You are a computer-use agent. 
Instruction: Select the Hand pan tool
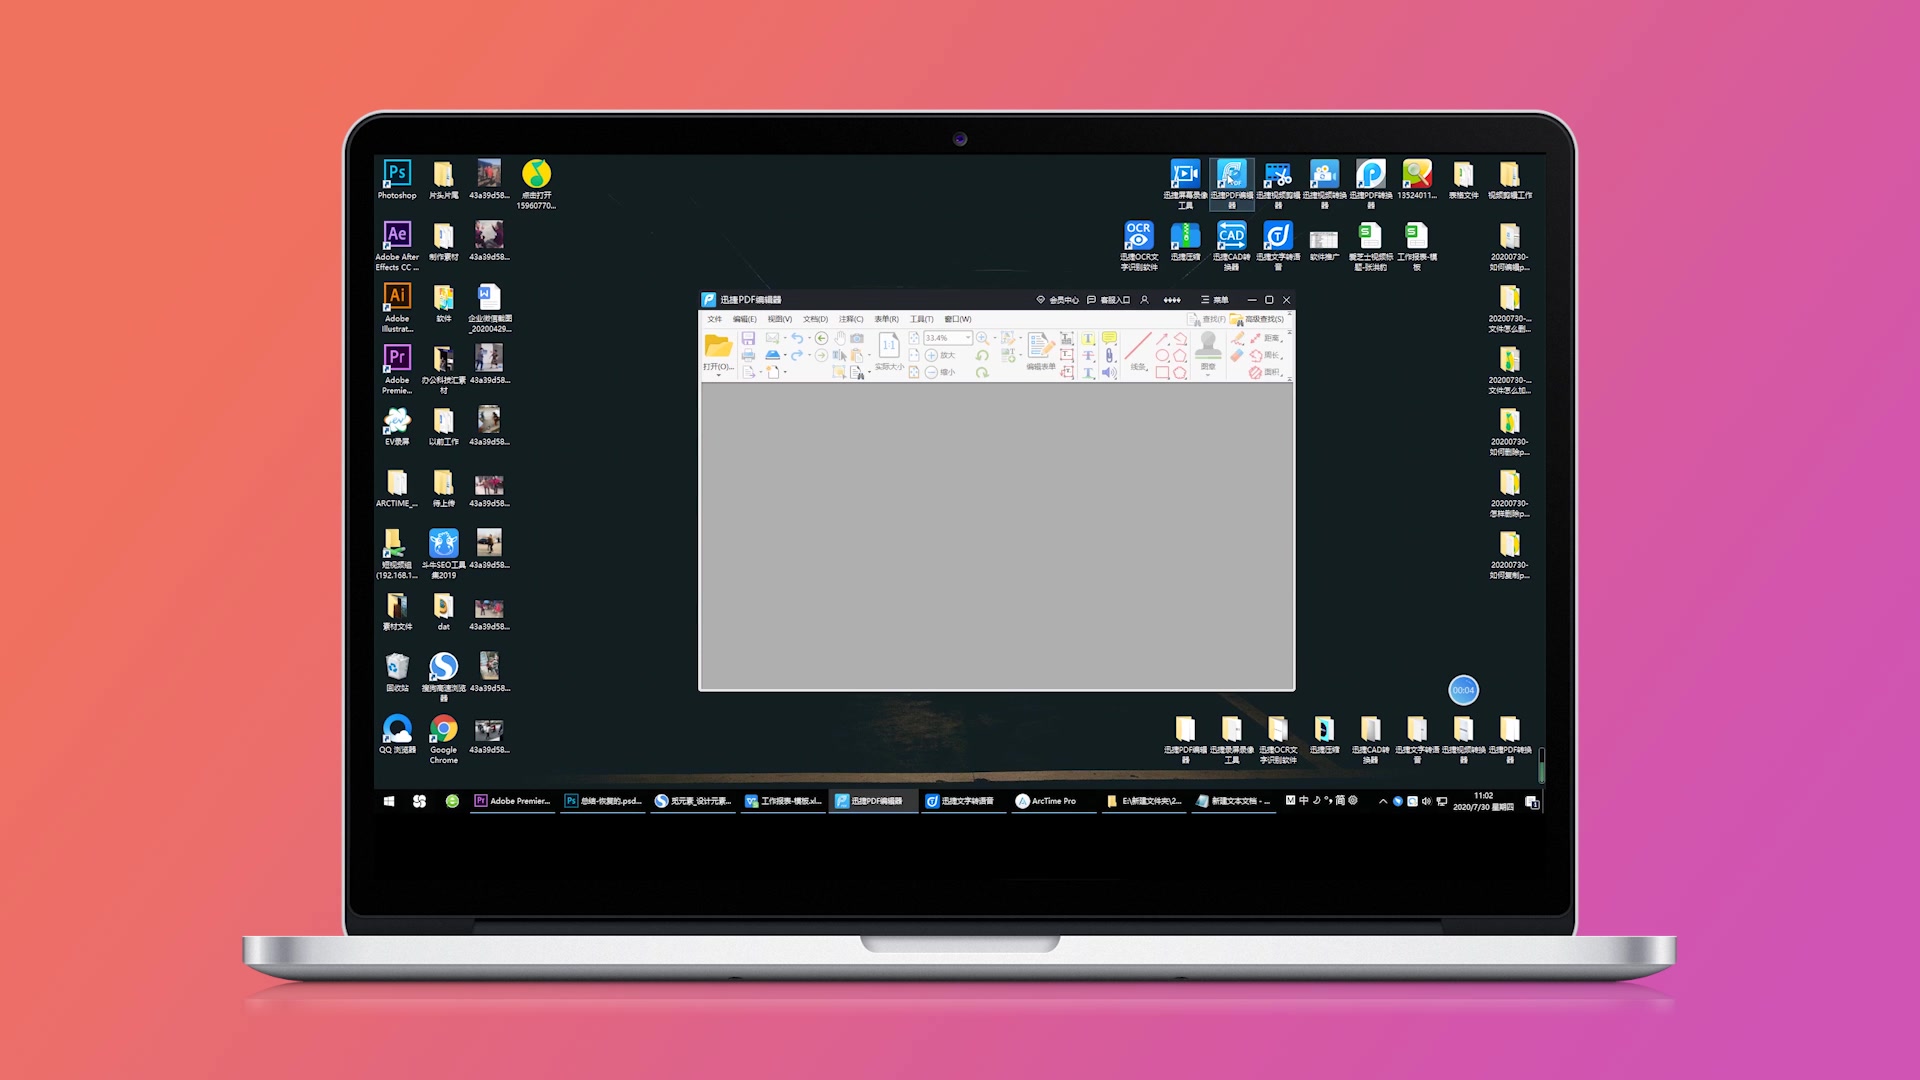(x=840, y=339)
